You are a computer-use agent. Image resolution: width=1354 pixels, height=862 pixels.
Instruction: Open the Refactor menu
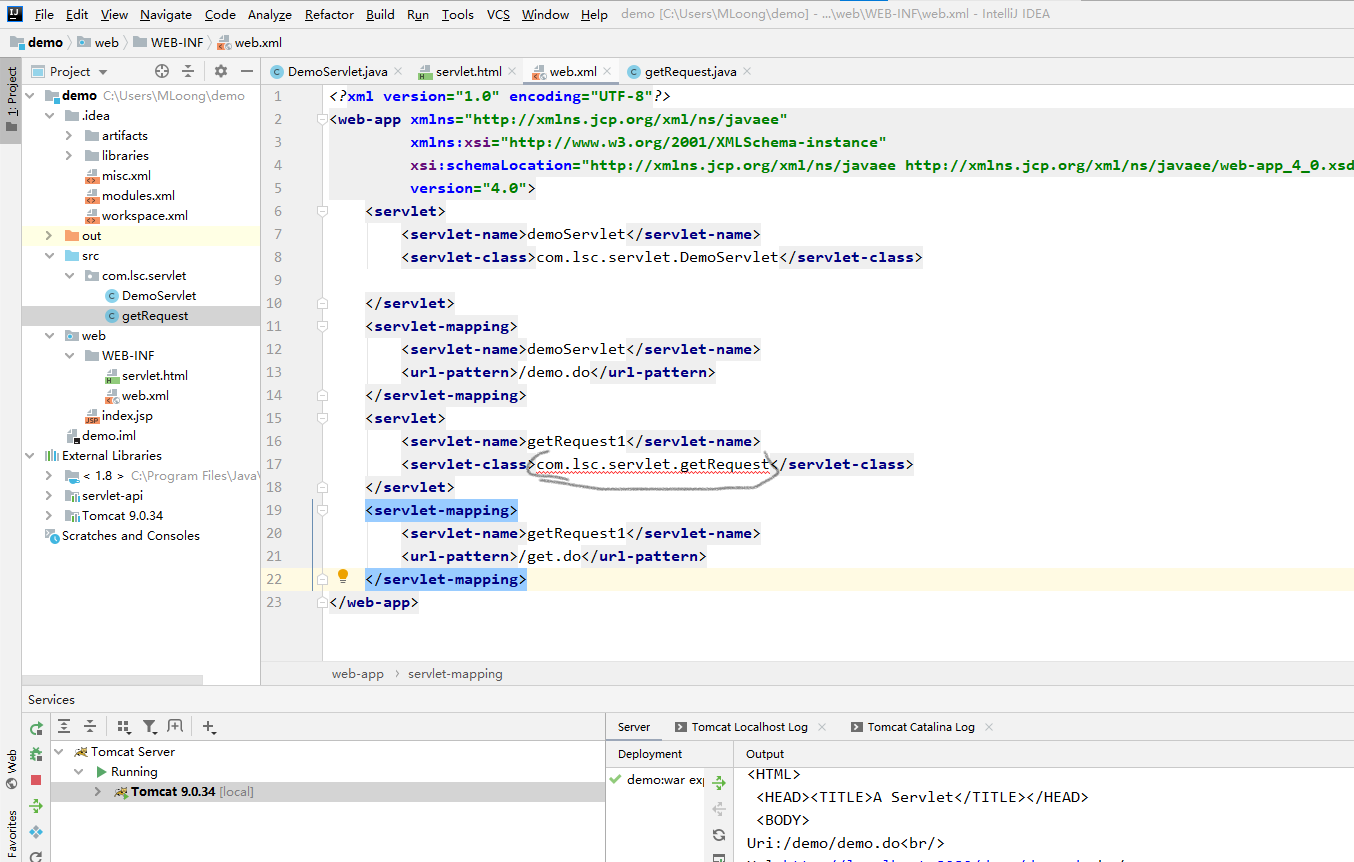pos(329,14)
